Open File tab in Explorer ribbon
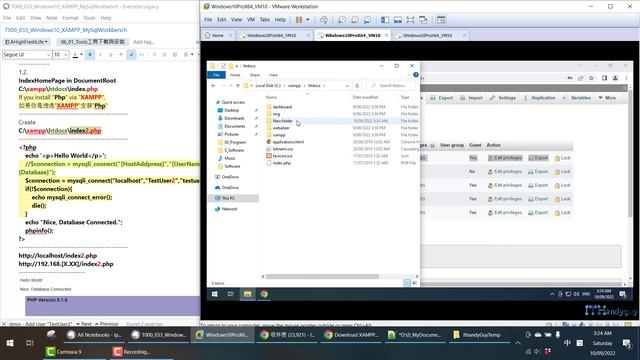 216,75
